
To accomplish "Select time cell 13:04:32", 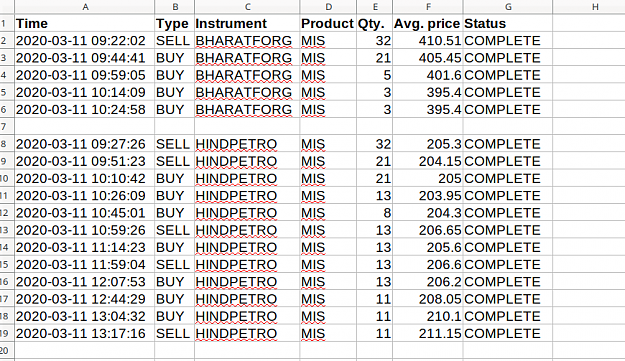I will (85, 316).
